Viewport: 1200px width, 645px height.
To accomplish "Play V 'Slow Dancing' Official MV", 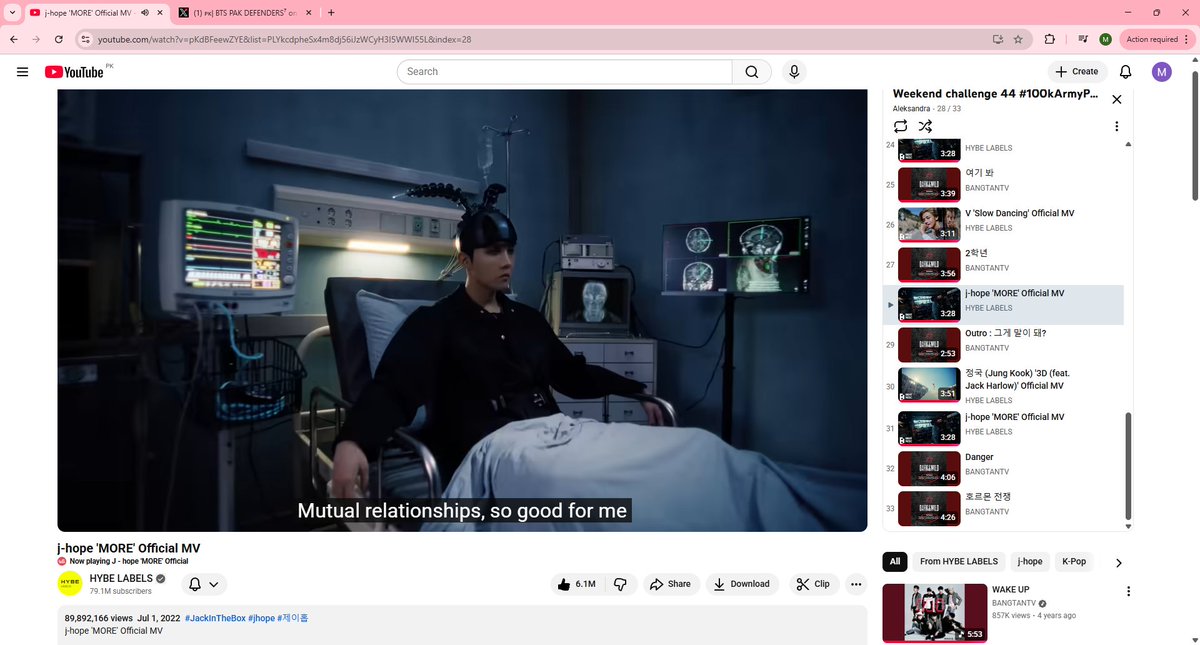I will point(1003,224).
